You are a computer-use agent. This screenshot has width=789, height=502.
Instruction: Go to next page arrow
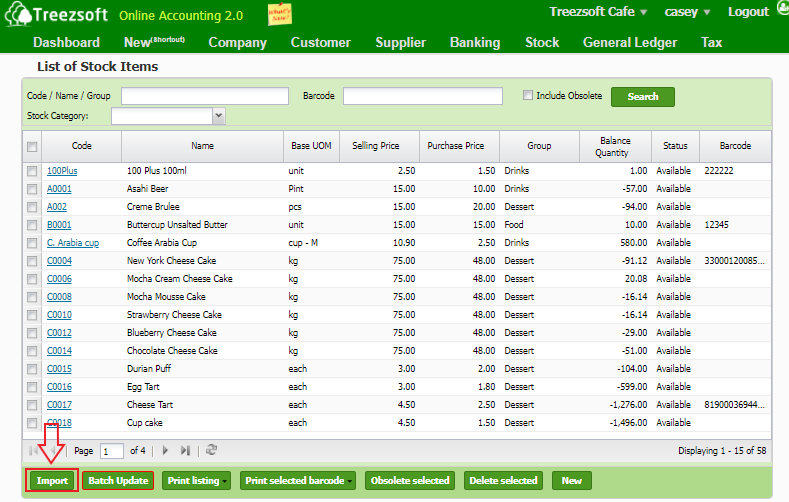tap(166, 451)
